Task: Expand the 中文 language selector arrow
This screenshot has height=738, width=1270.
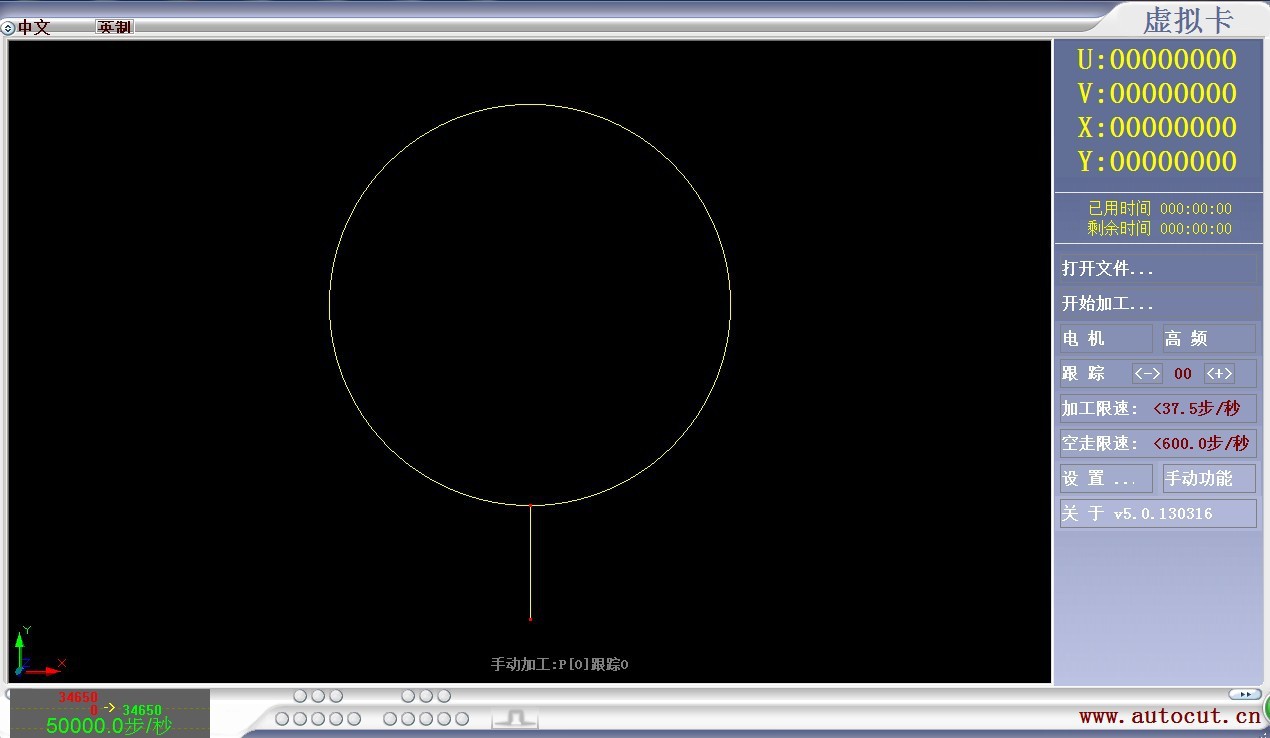Action: tap(8, 28)
